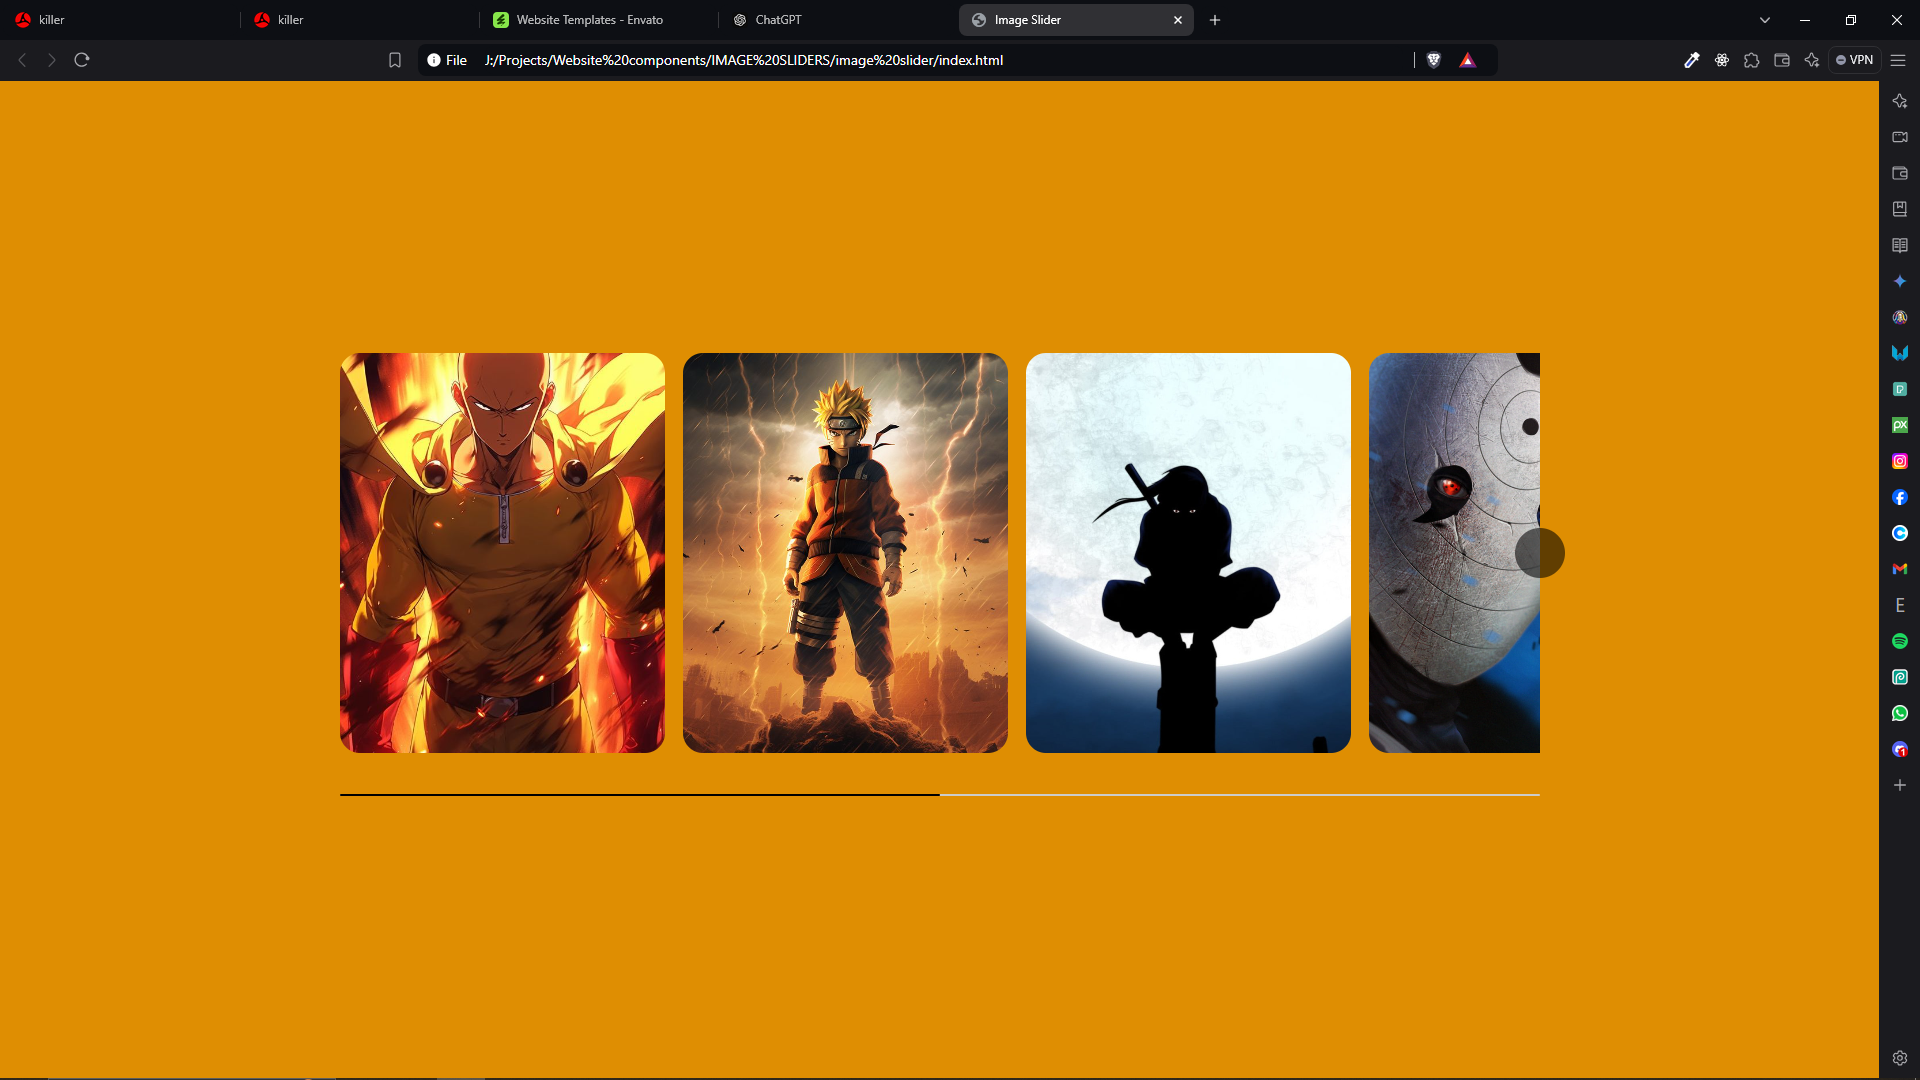Open the Extensions puzzle icon

tap(1752, 60)
